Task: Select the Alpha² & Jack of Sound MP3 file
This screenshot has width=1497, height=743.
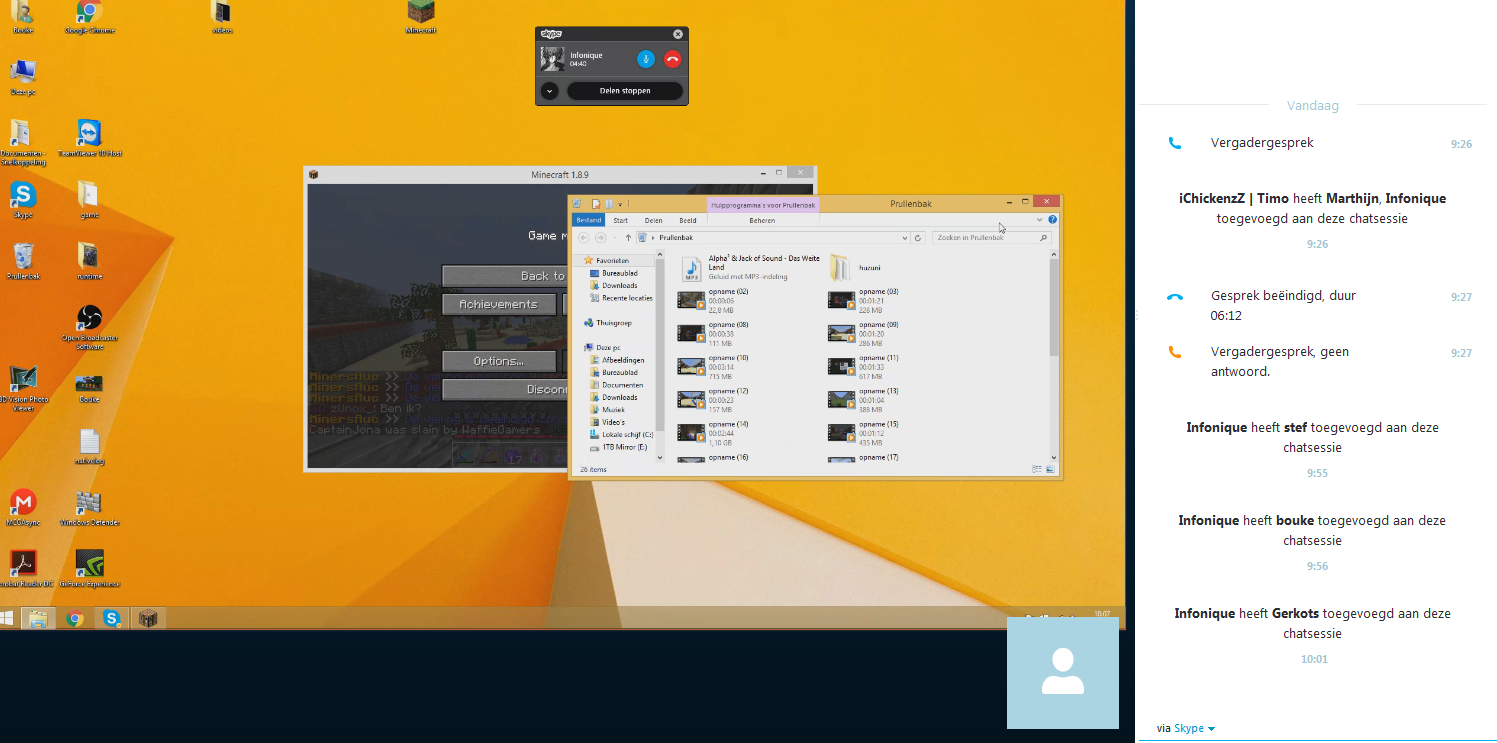Action: (x=750, y=268)
